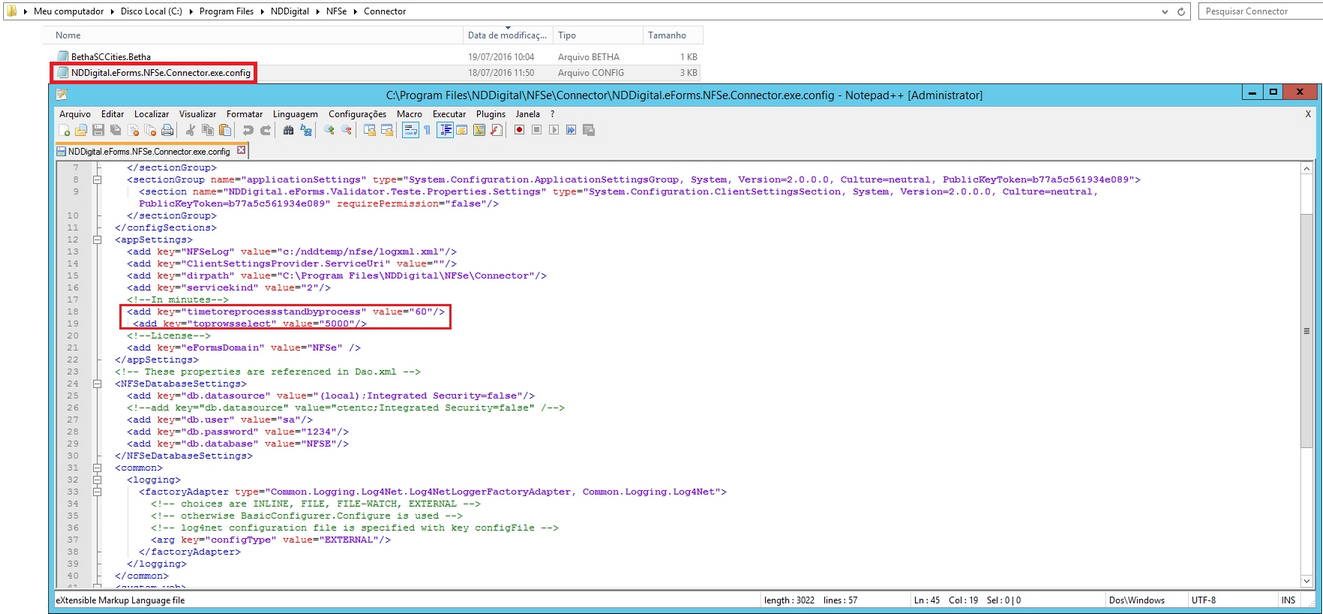Open a file using the Open toolbar icon
This screenshot has width=1323, height=614.
click(82, 130)
